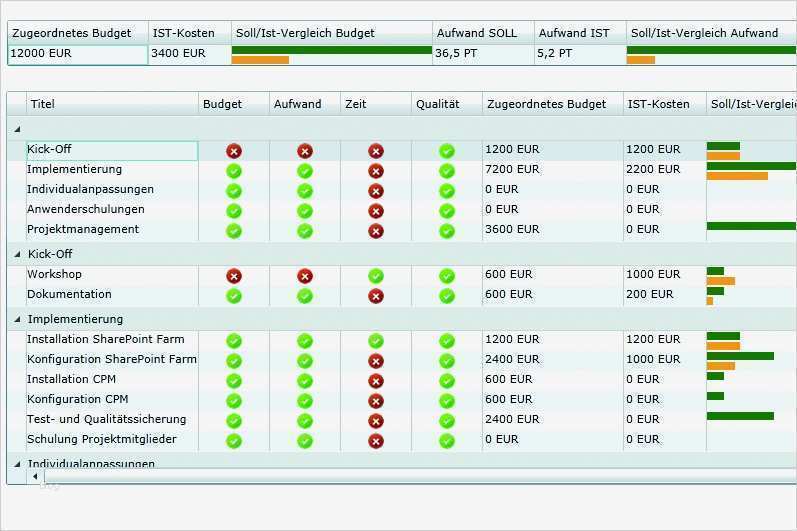Select the 12000 EUR Zugeordnetes Budget cell
Viewport: 797px width, 531px height.
78,54
